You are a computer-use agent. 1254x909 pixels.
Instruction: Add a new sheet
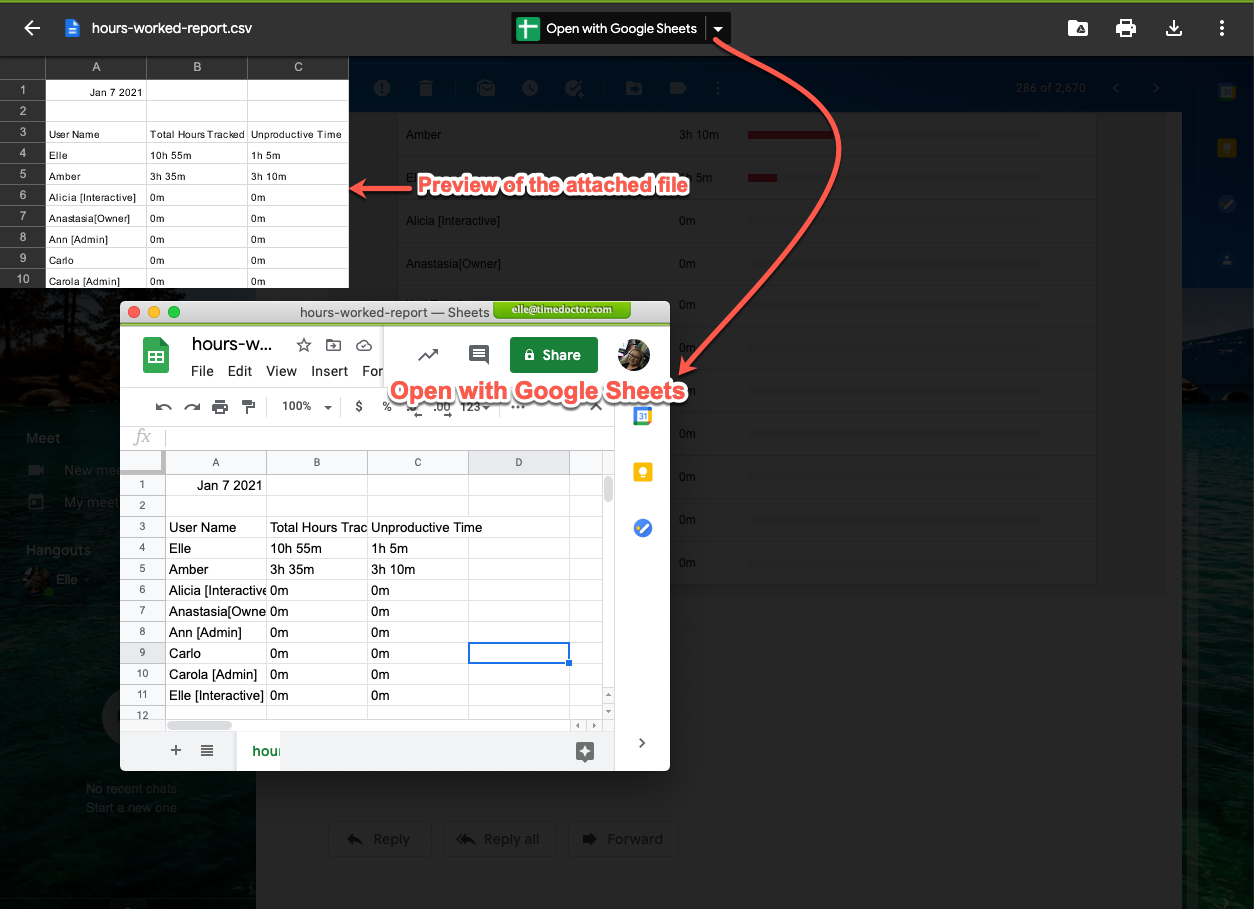[x=176, y=751]
